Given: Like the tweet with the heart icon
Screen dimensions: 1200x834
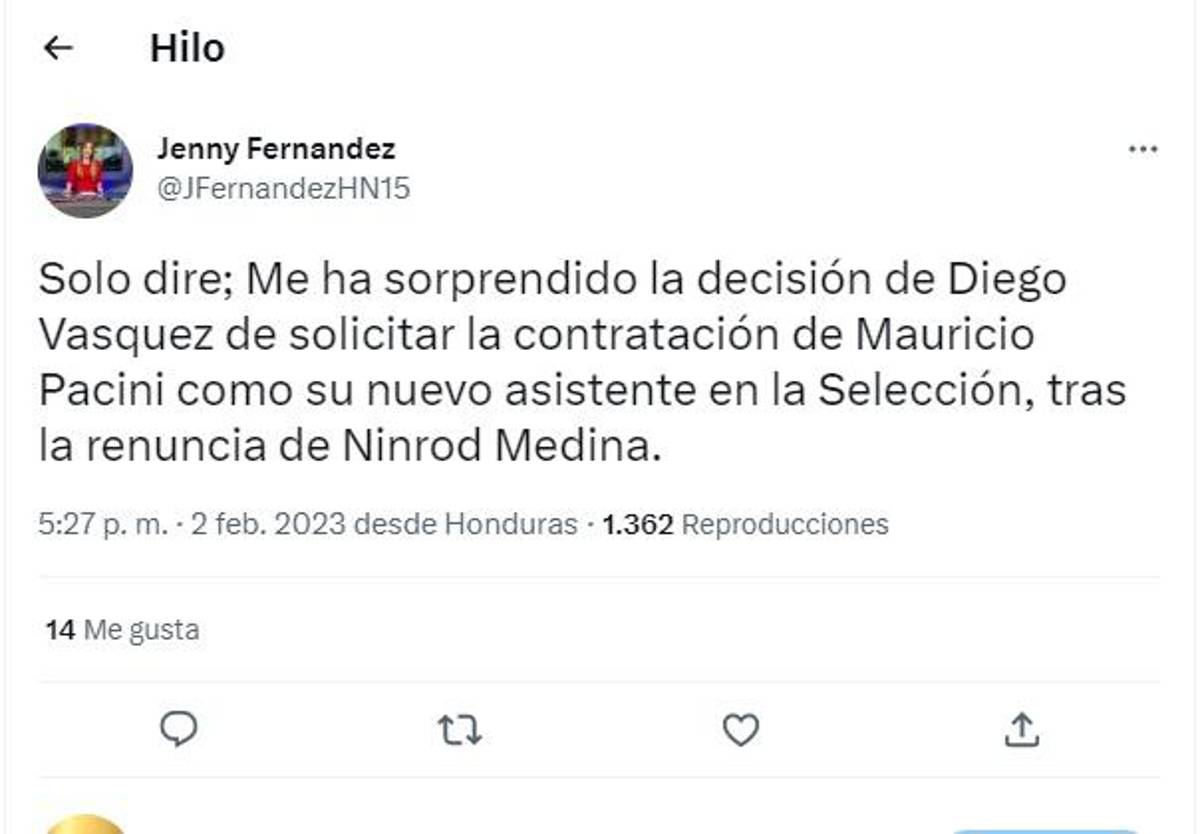Looking at the screenshot, I should [740, 731].
